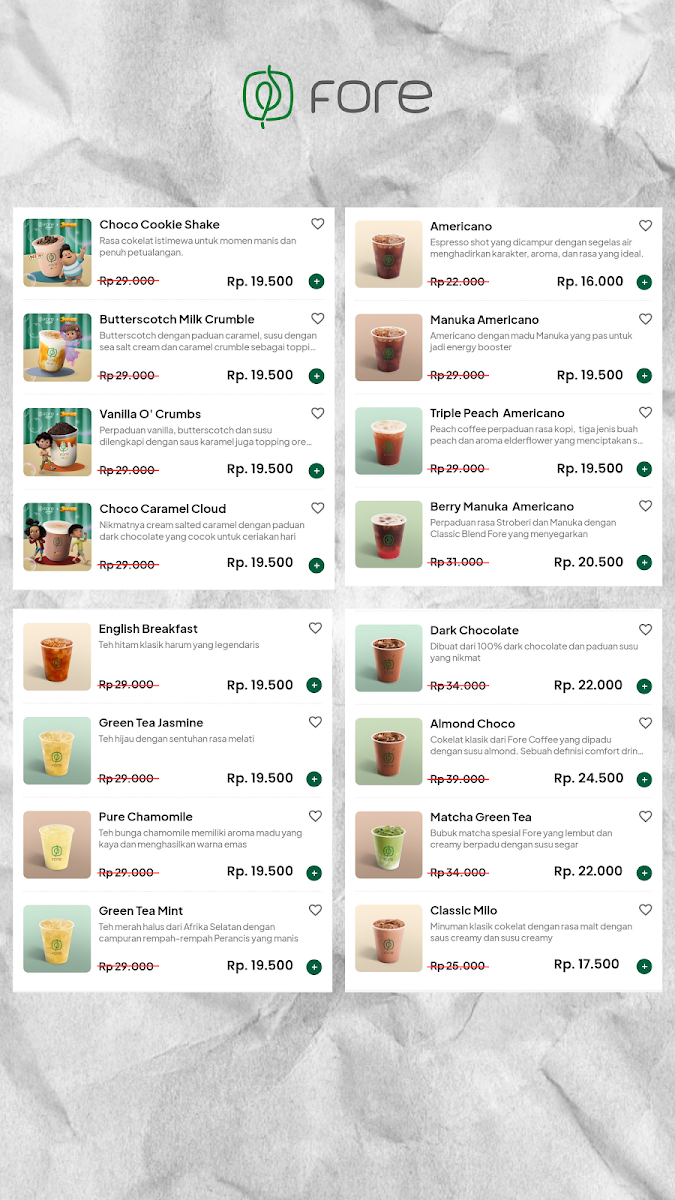Add Matcha Green Tea to cart

644,873
